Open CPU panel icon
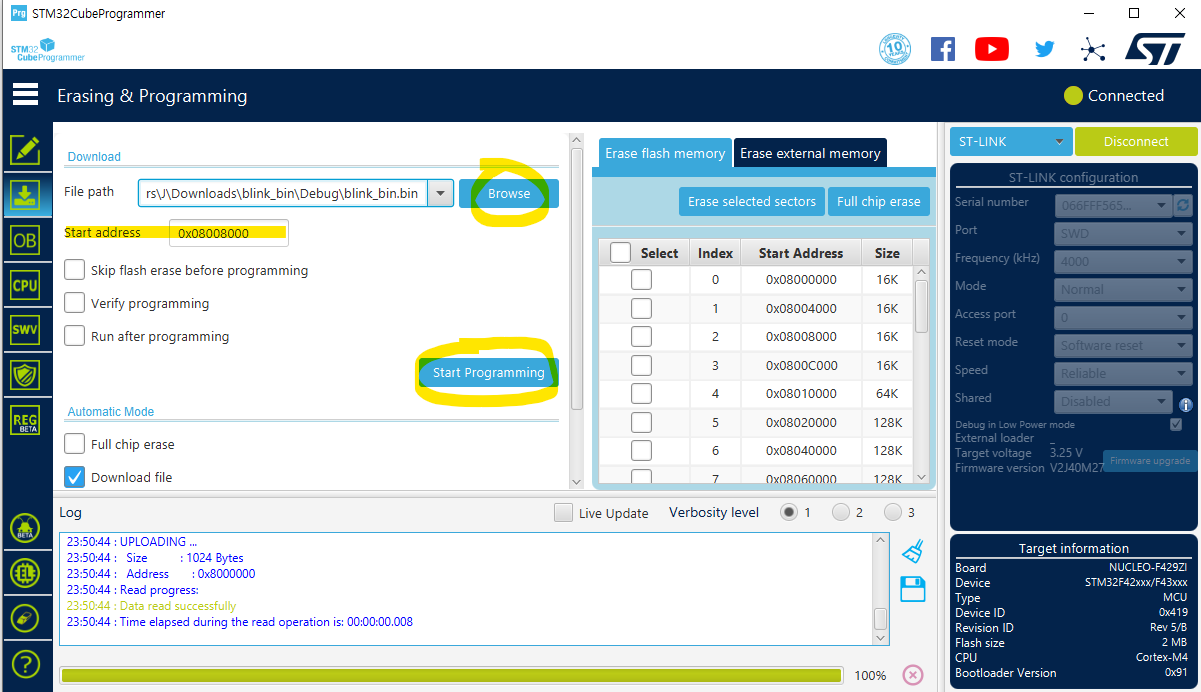The width and height of the screenshot is (1201, 692). point(25,285)
